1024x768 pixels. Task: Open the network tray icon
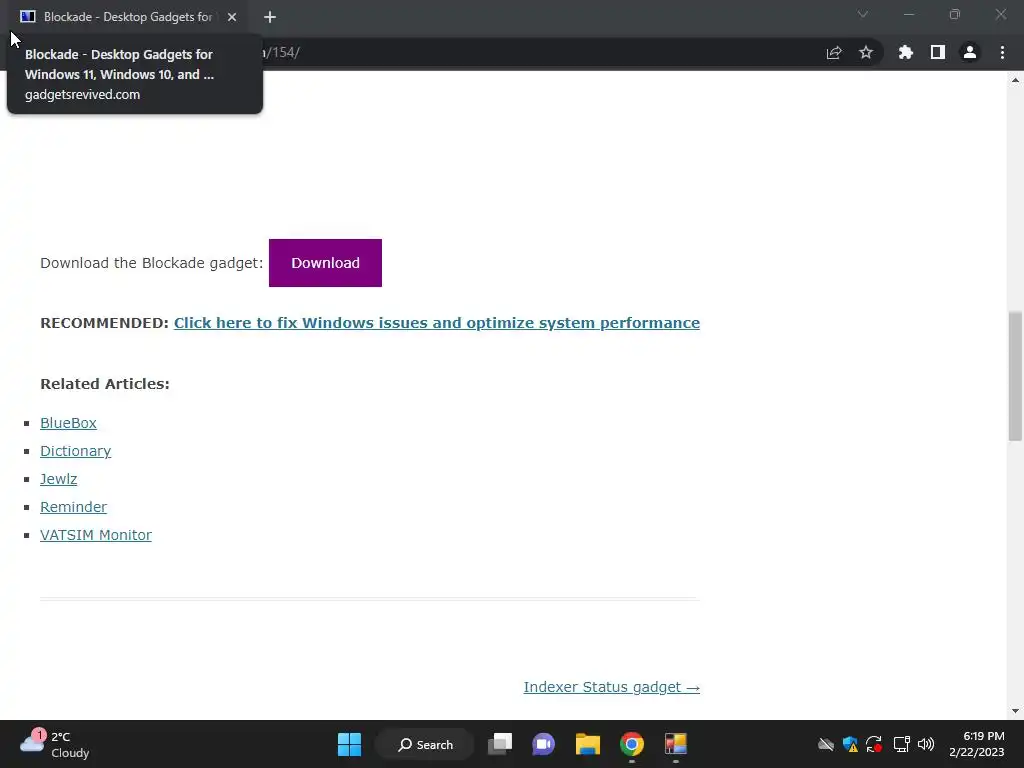click(902, 744)
